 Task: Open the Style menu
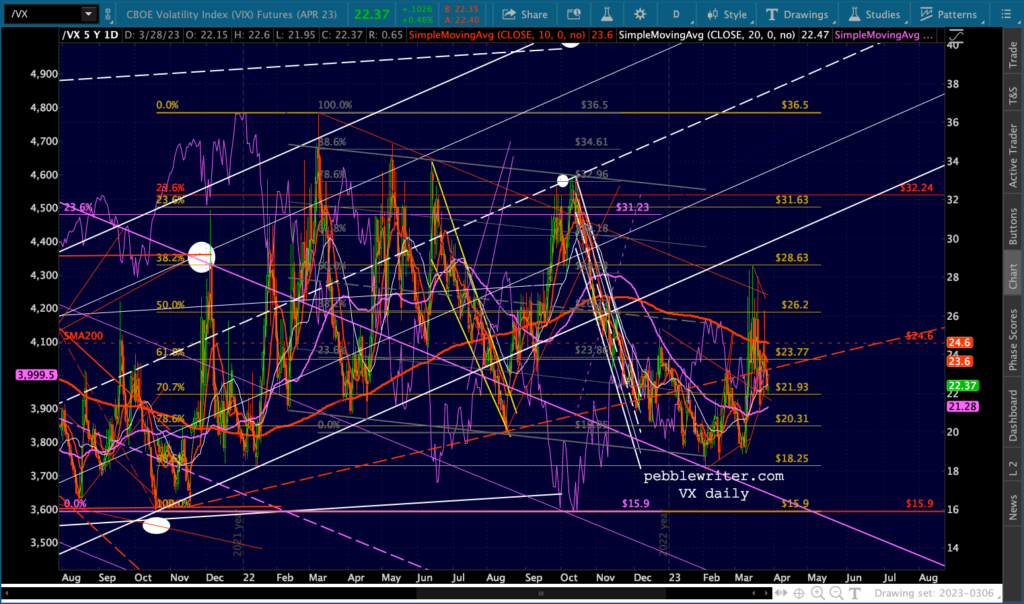point(726,14)
